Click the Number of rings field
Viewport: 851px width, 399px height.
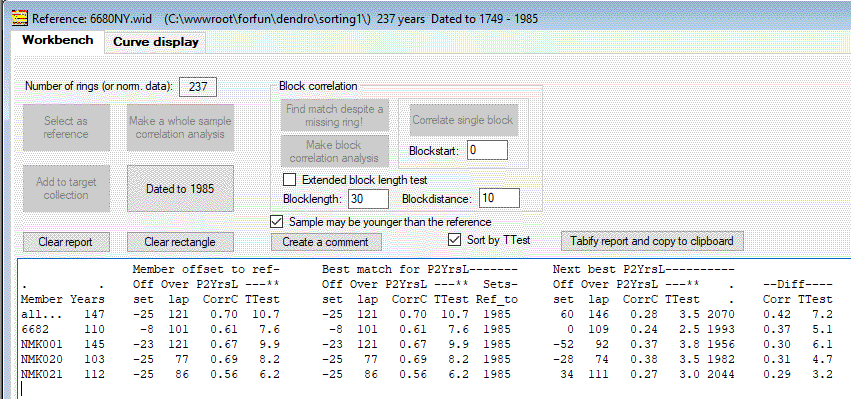[198, 87]
